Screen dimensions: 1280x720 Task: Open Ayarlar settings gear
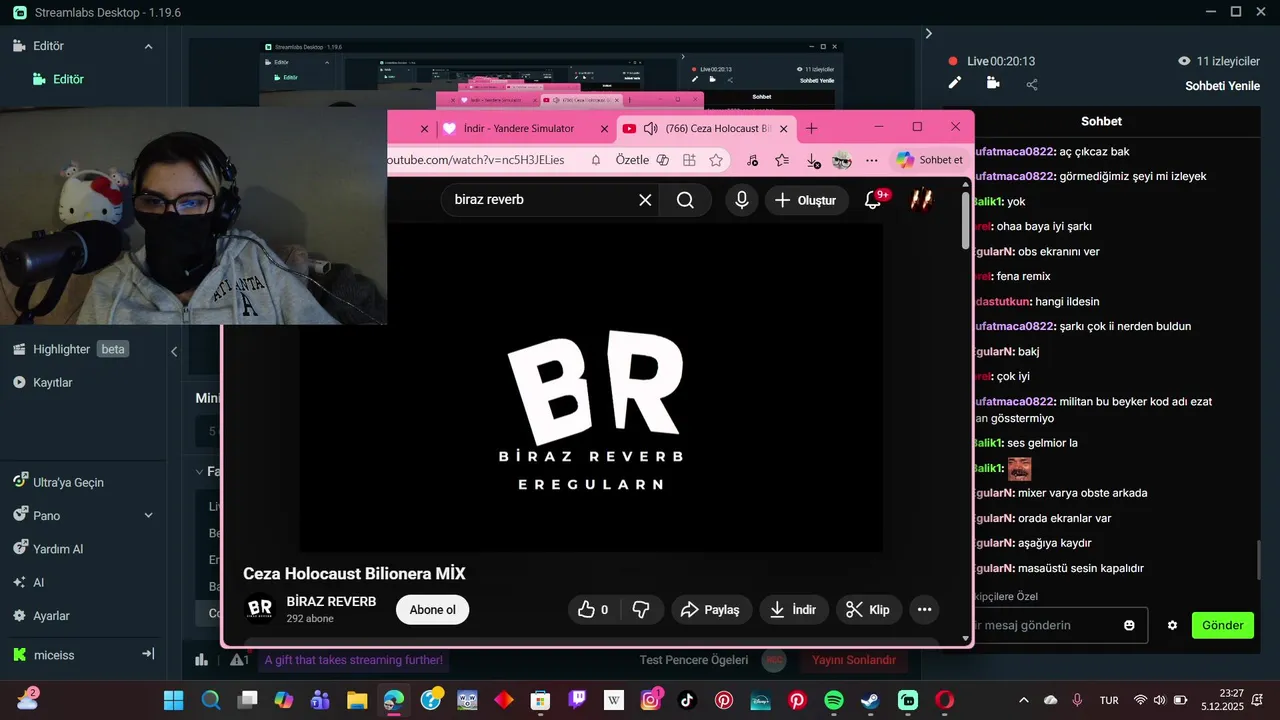pyautogui.click(x=41, y=616)
